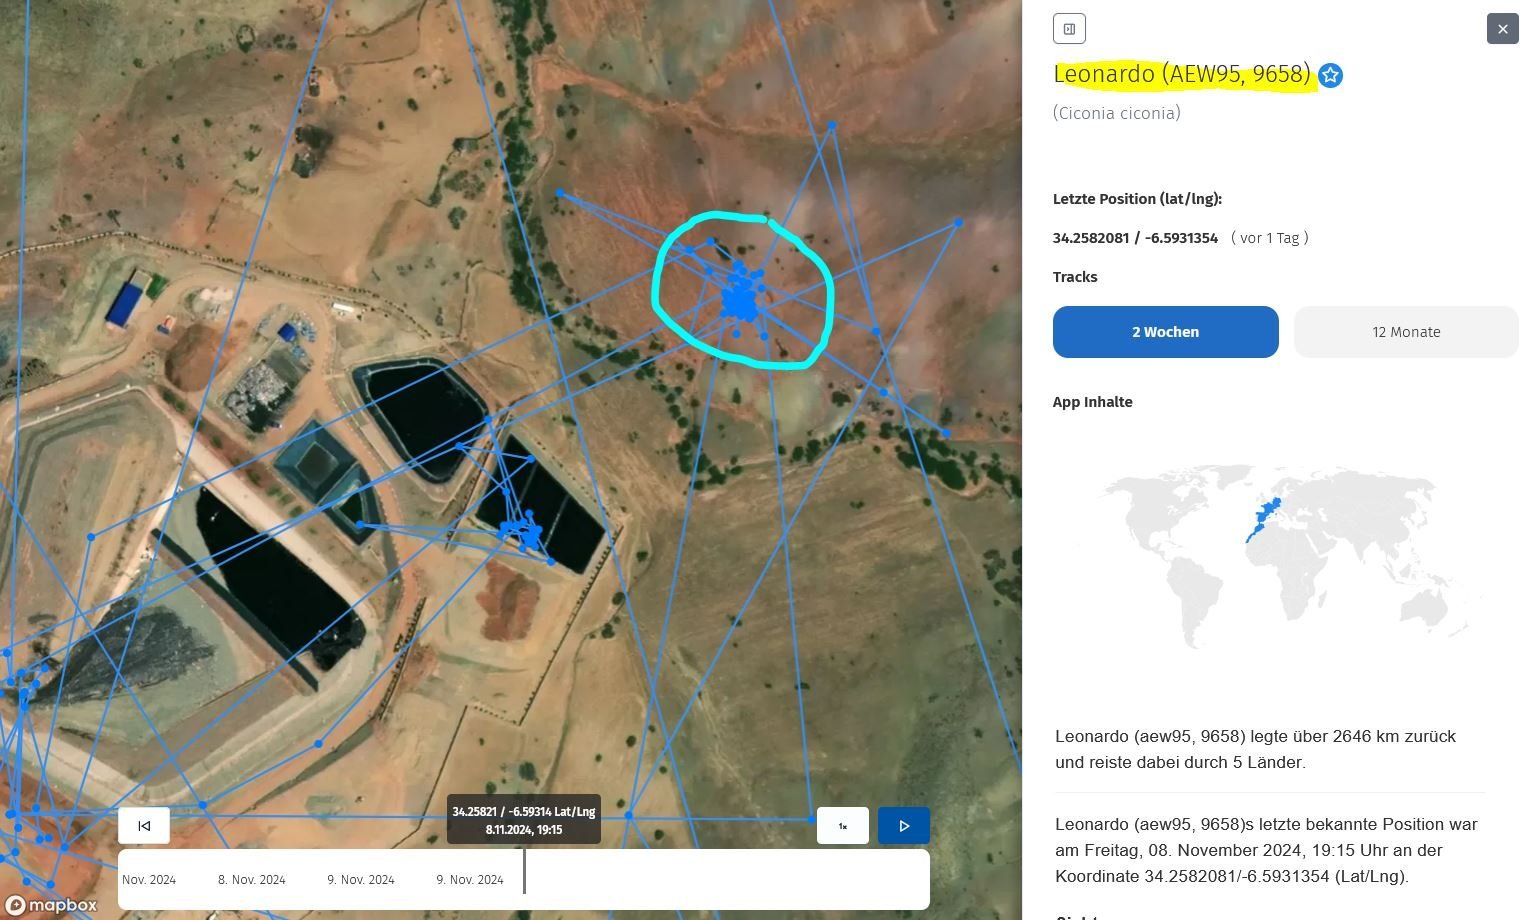Open the Mapbox logo link

pyautogui.click(x=52, y=906)
